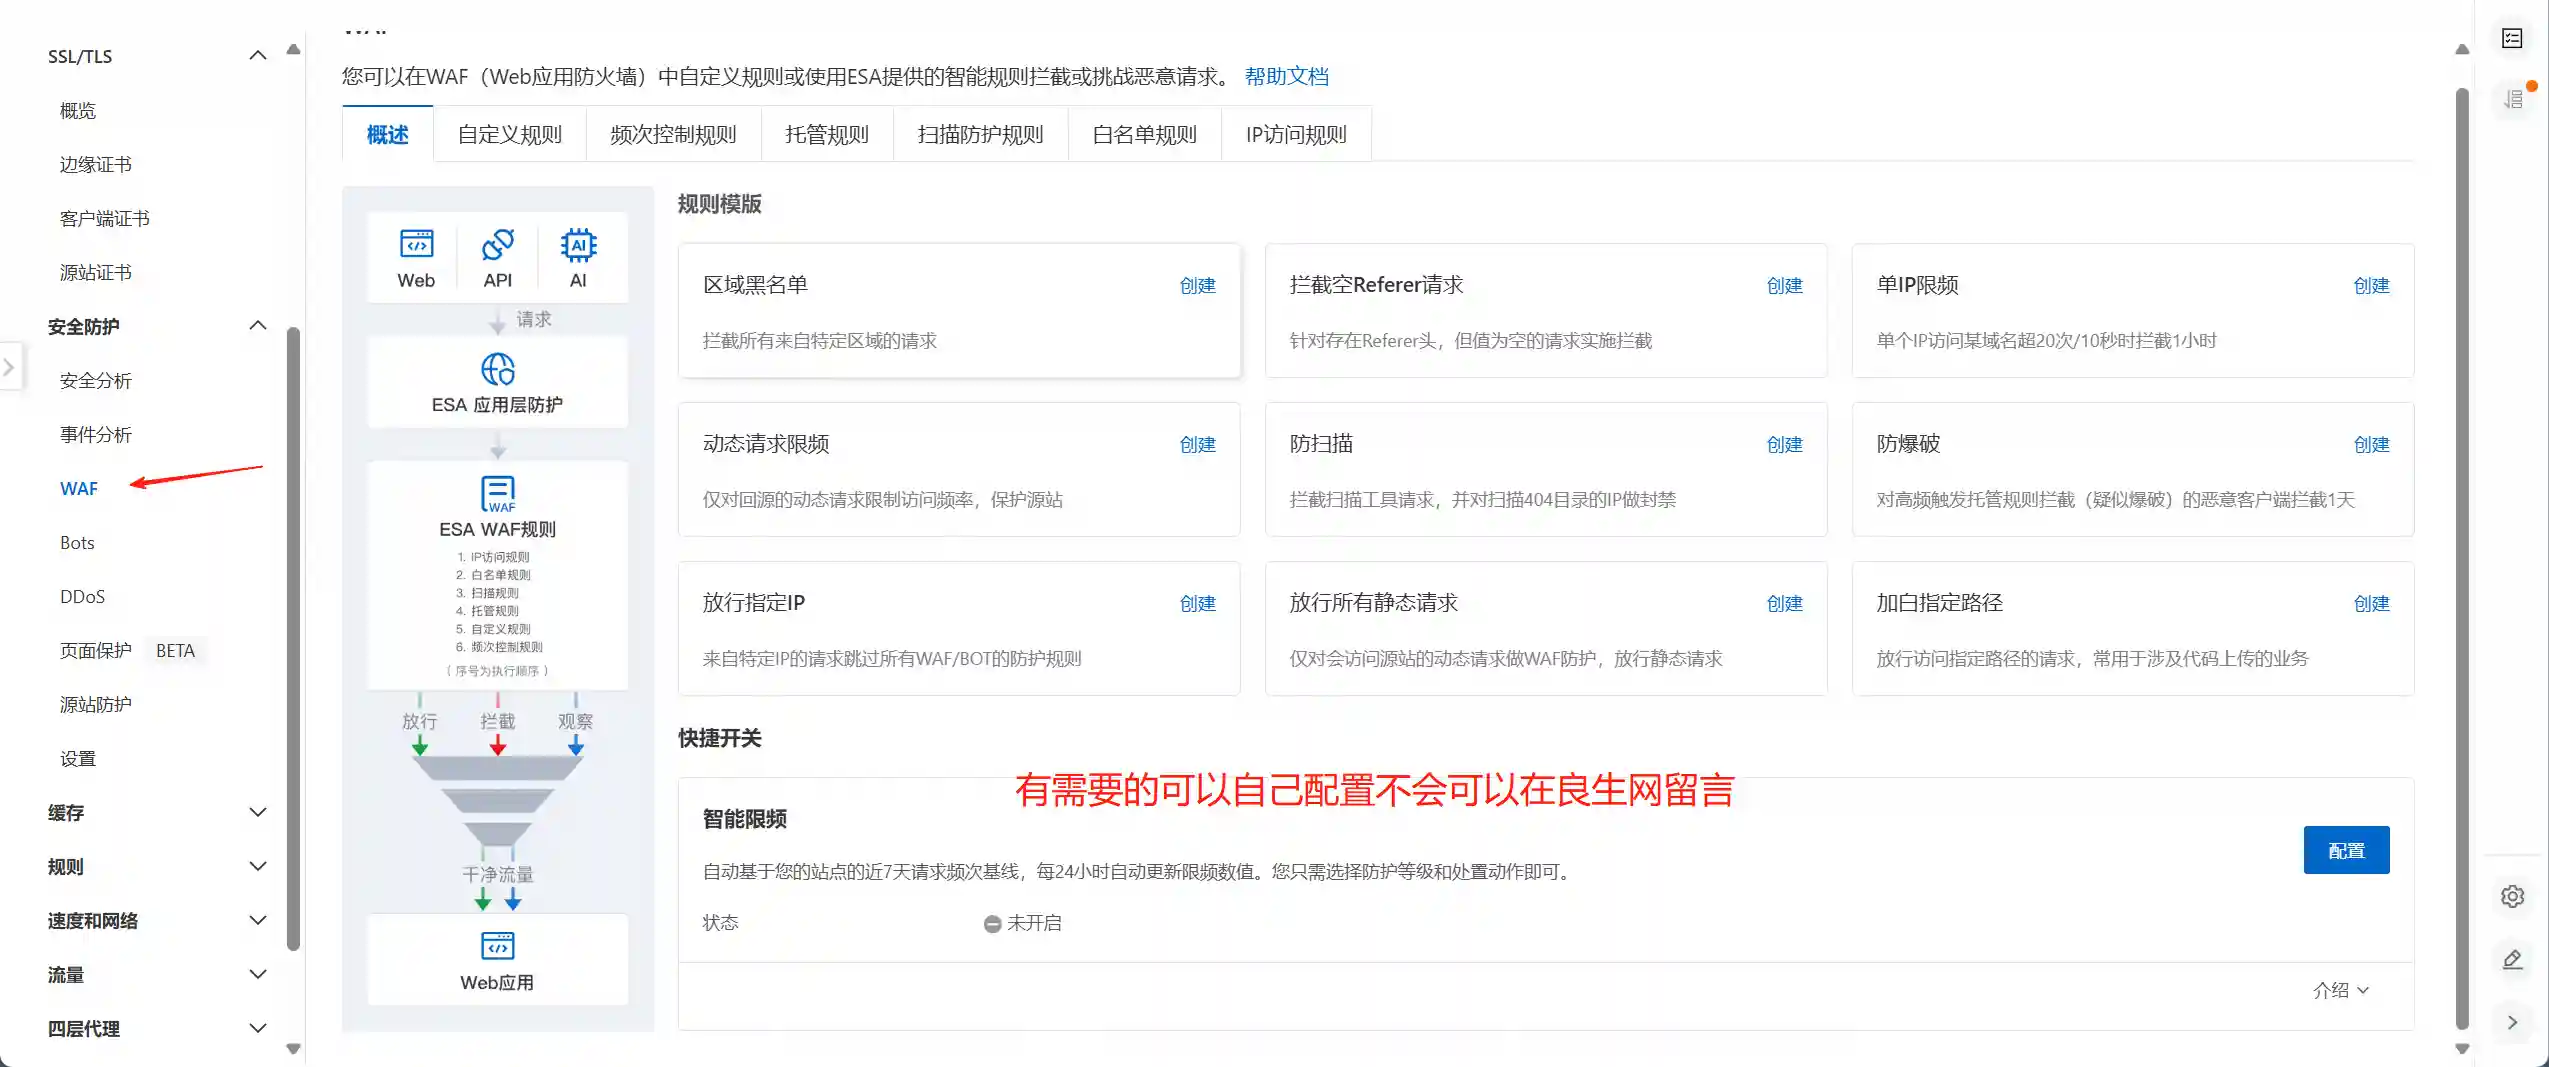Switch to the IP访问规则 tab

(x=1295, y=134)
